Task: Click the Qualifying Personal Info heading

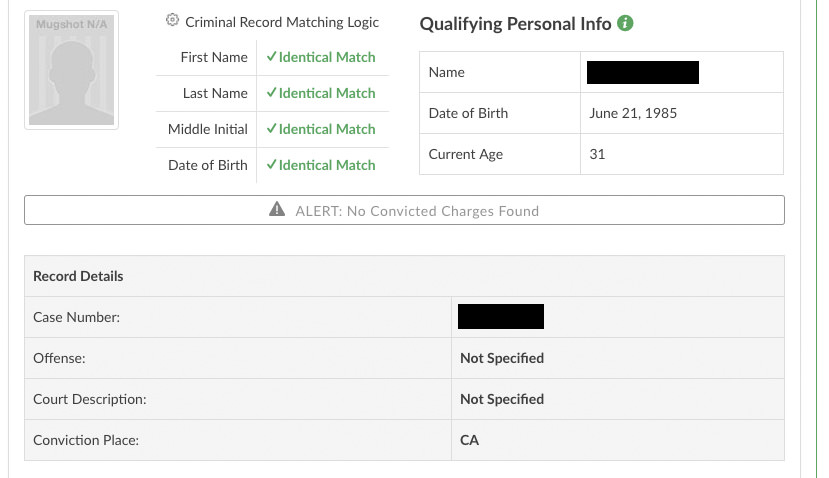Action: click(515, 24)
